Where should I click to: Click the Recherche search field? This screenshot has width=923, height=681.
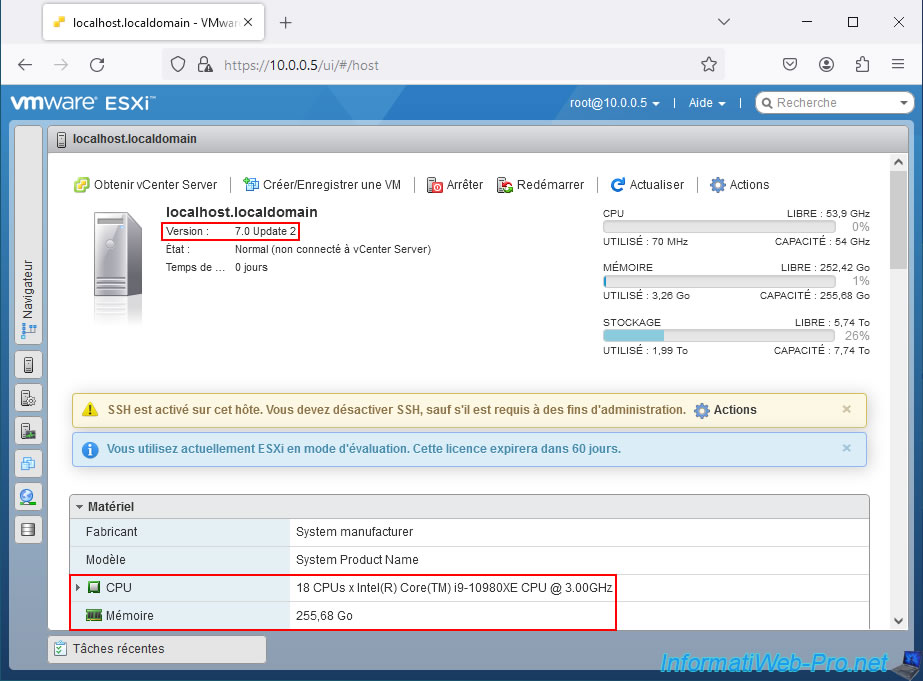835,103
